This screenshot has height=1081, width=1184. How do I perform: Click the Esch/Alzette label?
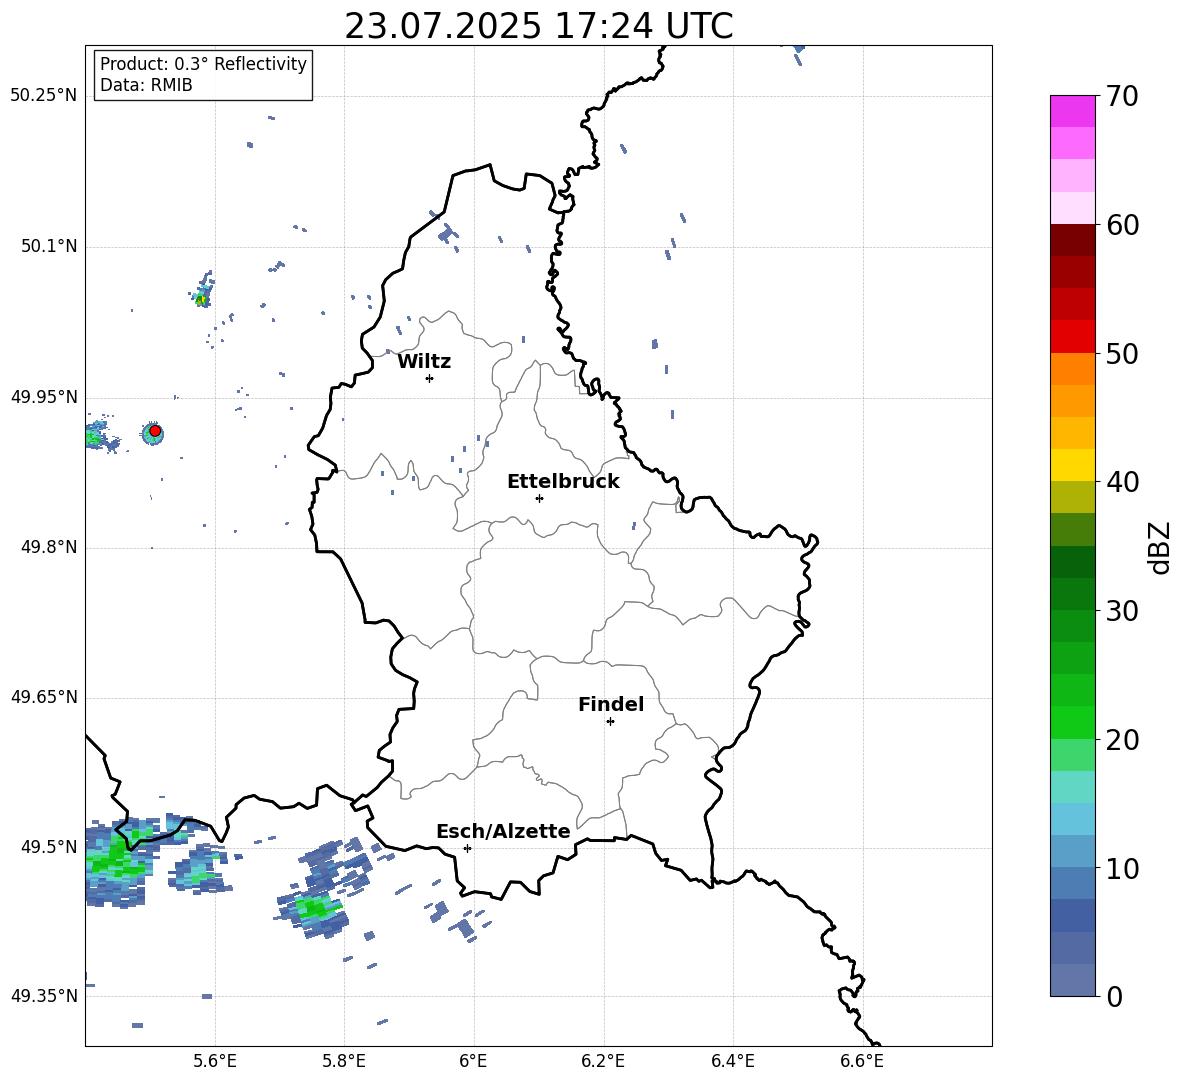(x=504, y=831)
